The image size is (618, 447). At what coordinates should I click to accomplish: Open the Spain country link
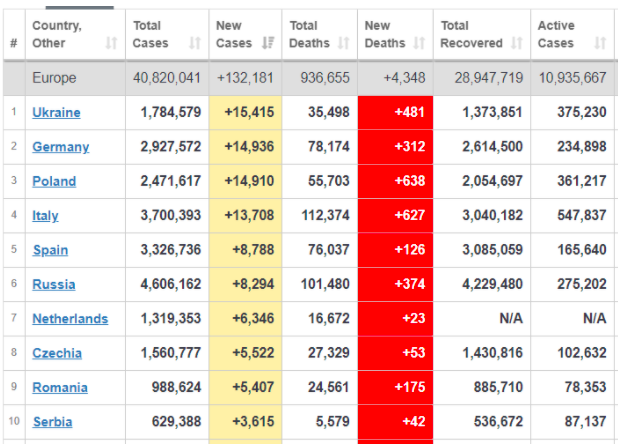click(50, 250)
